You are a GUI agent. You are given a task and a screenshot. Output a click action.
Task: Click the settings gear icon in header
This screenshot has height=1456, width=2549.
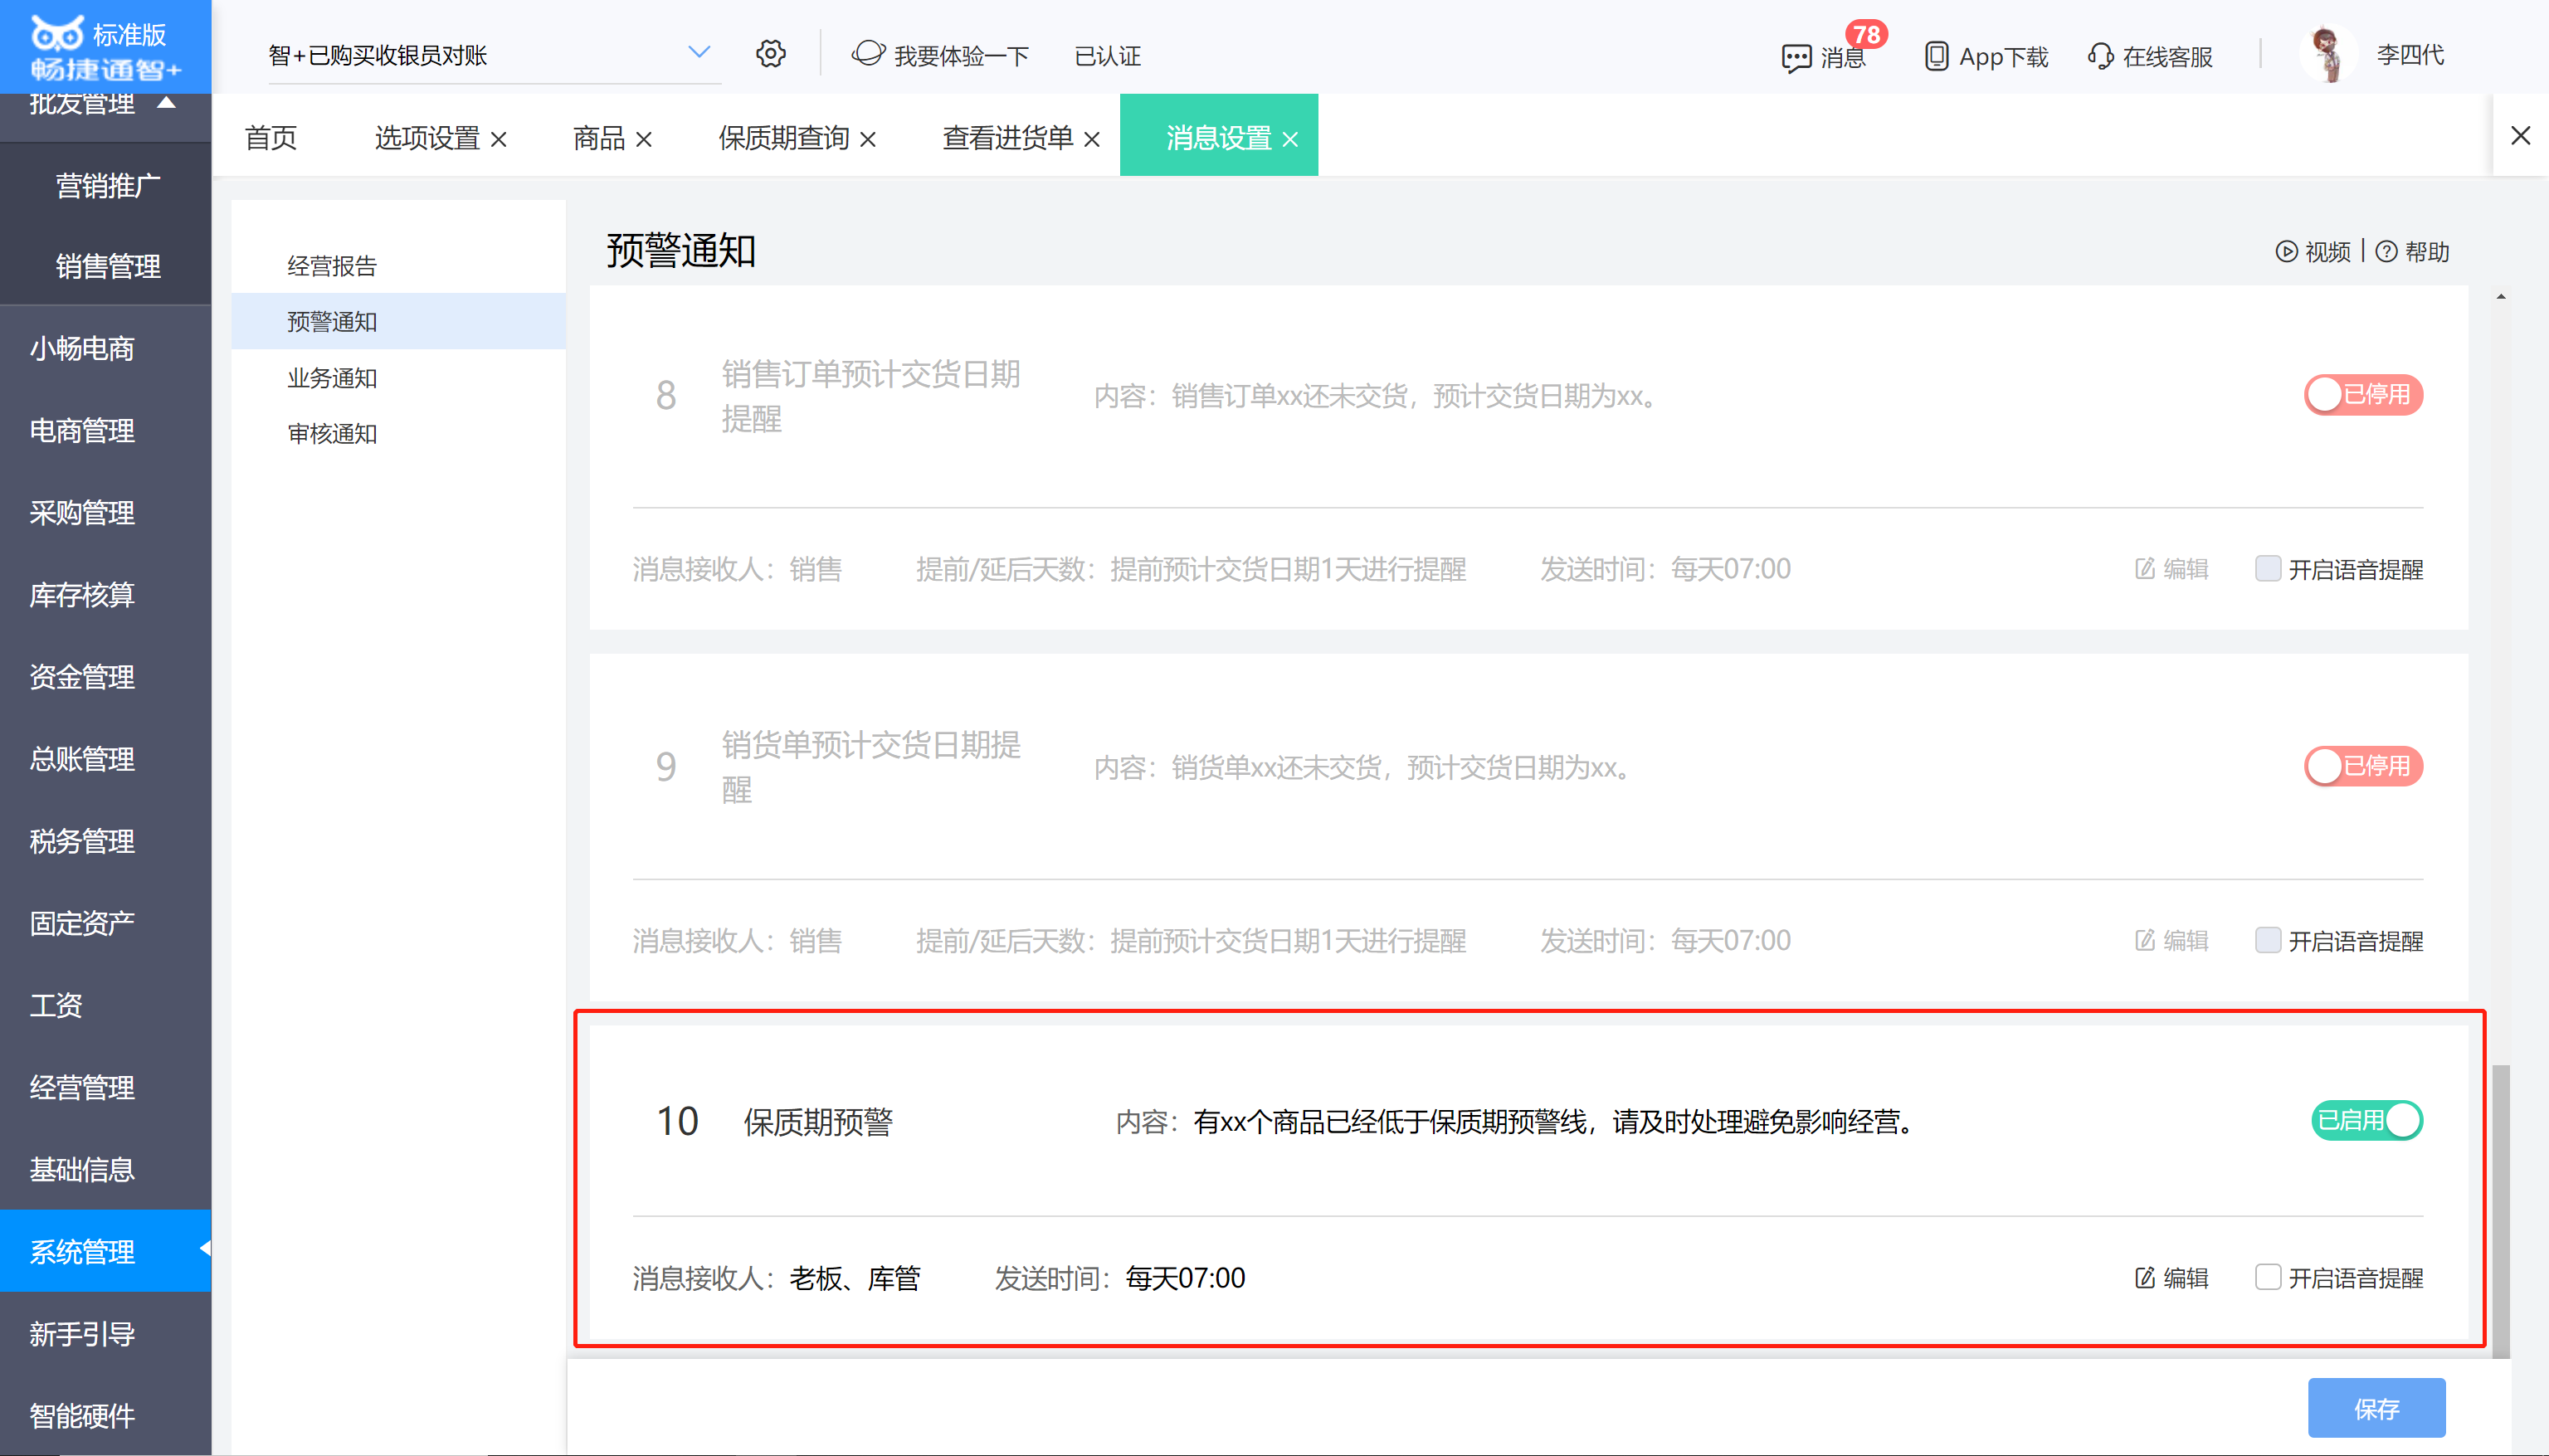coord(770,54)
